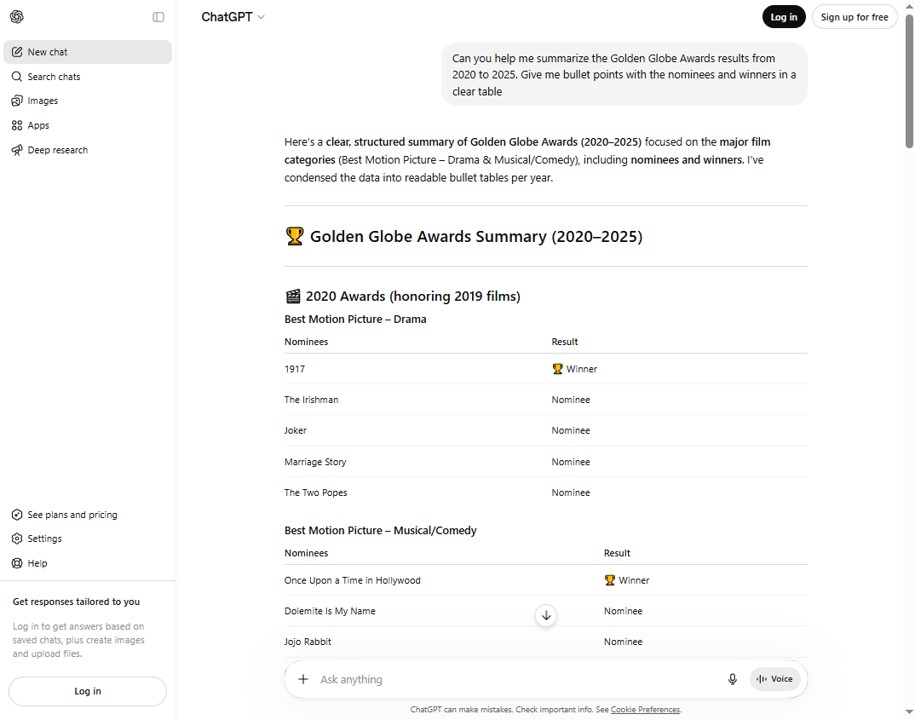The width and height of the screenshot is (915, 720).
Task: Click the page vertical scrollbar thumb
Action: pos(909,82)
